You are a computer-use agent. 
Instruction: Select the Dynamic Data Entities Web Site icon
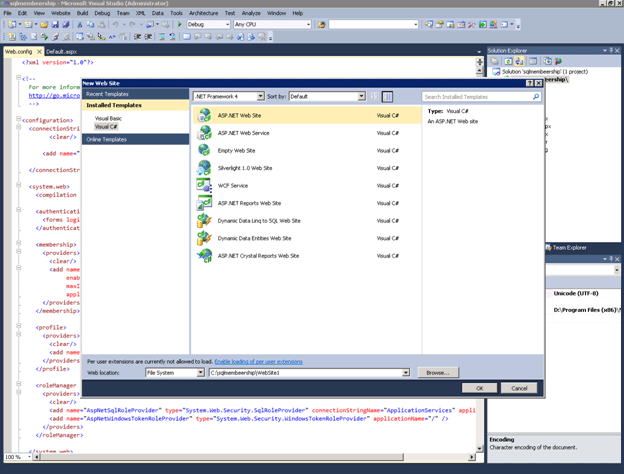(204, 238)
